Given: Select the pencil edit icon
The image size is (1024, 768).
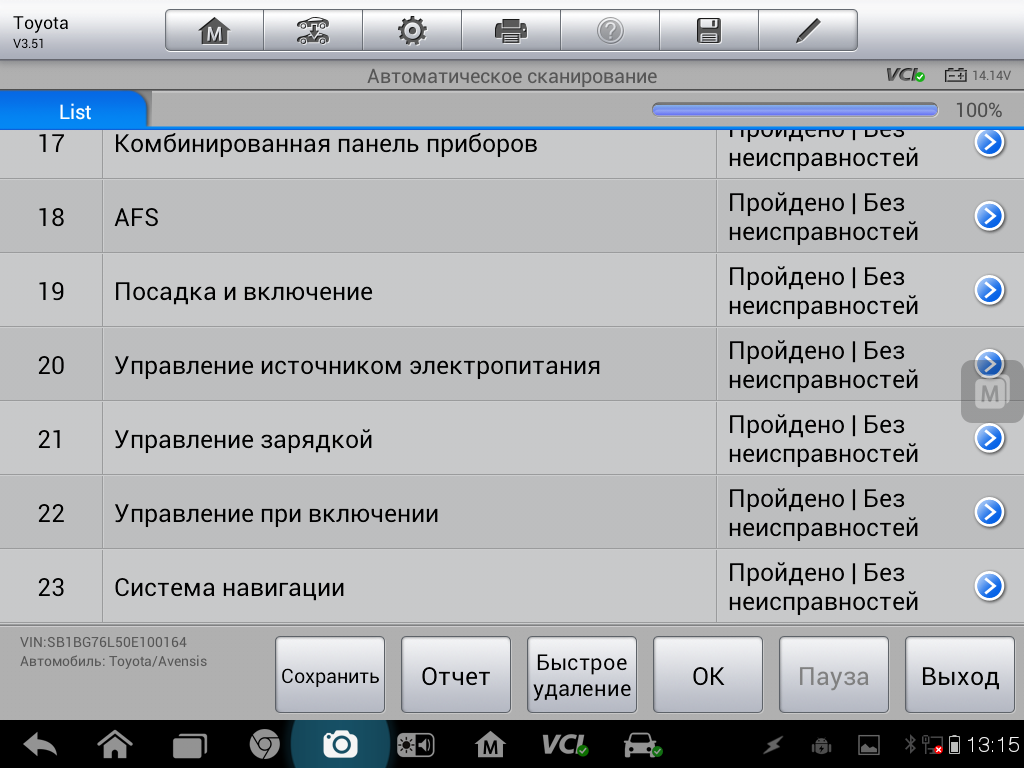Looking at the screenshot, I should (x=807, y=31).
